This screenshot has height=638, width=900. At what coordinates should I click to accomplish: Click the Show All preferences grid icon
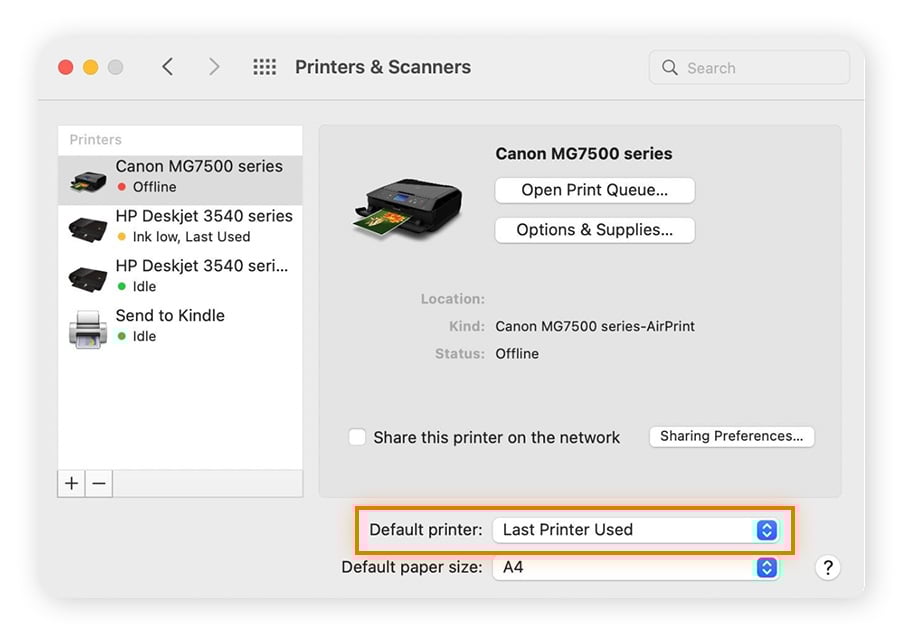[264, 67]
